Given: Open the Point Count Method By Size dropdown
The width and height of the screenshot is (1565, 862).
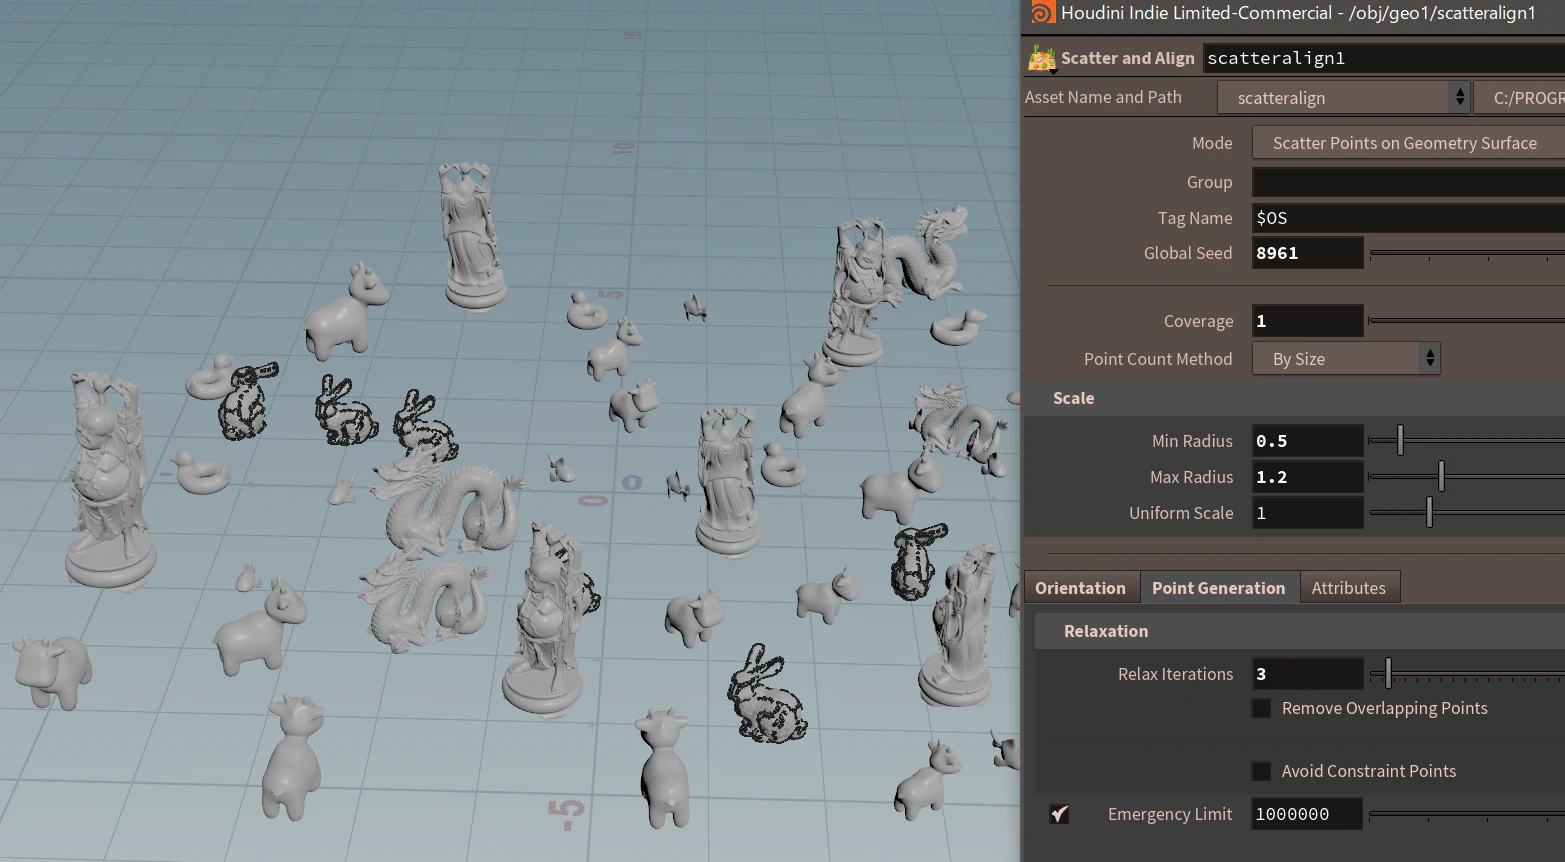Looking at the screenshot, I should point(1346,359).
